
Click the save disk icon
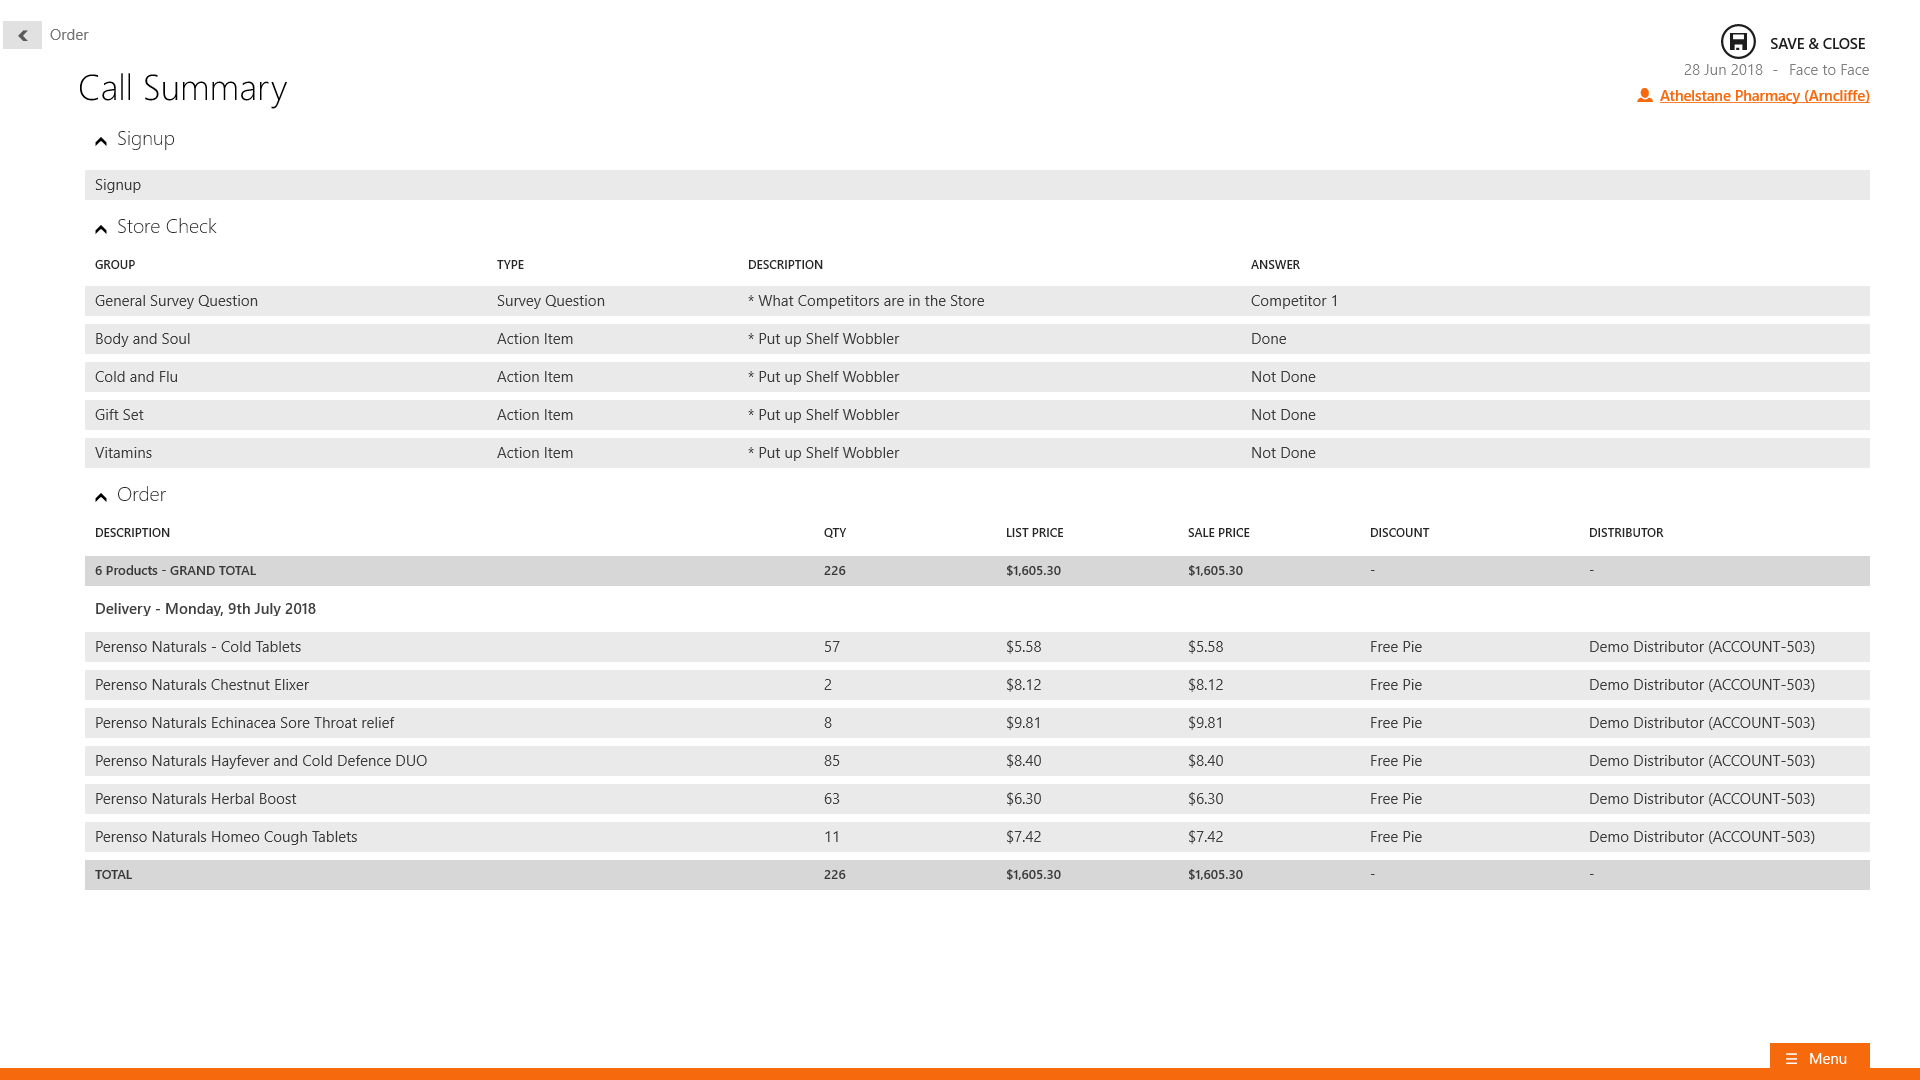[x=1738, y=42]
